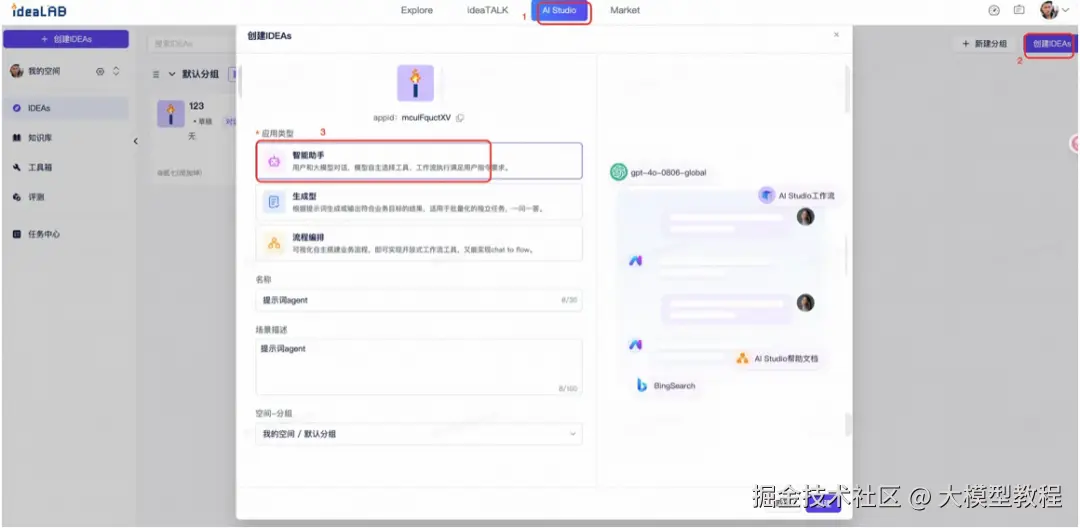Click the purple 创建IDEAs sidebar button
The width and height of the screenshot is (1080, 528).
[66, 39]
